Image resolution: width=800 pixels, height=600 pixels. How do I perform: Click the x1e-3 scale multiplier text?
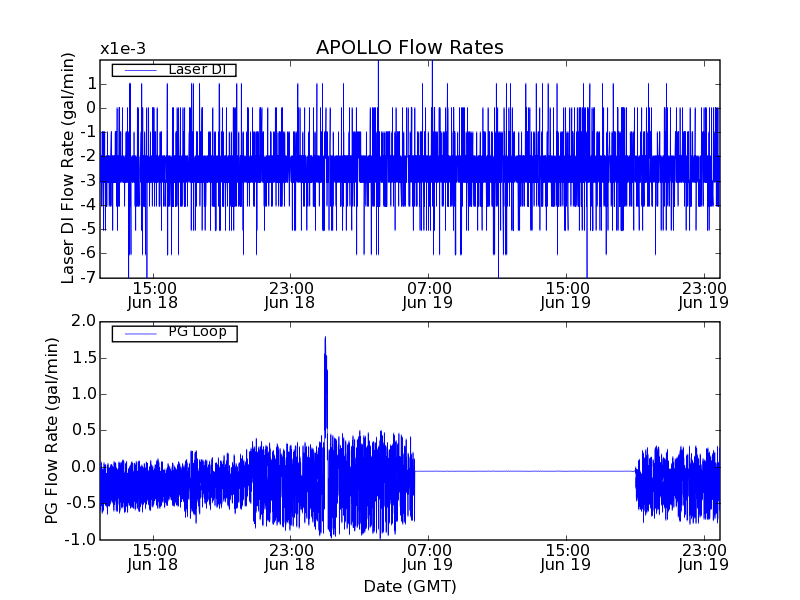pos(122,49)
